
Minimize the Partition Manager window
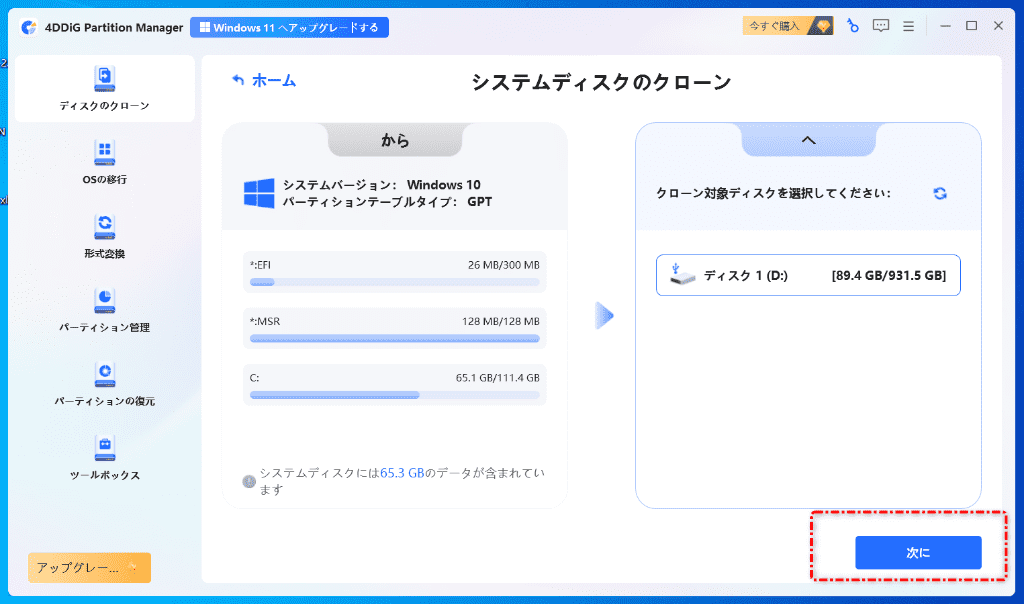click(x=945, y=26)
